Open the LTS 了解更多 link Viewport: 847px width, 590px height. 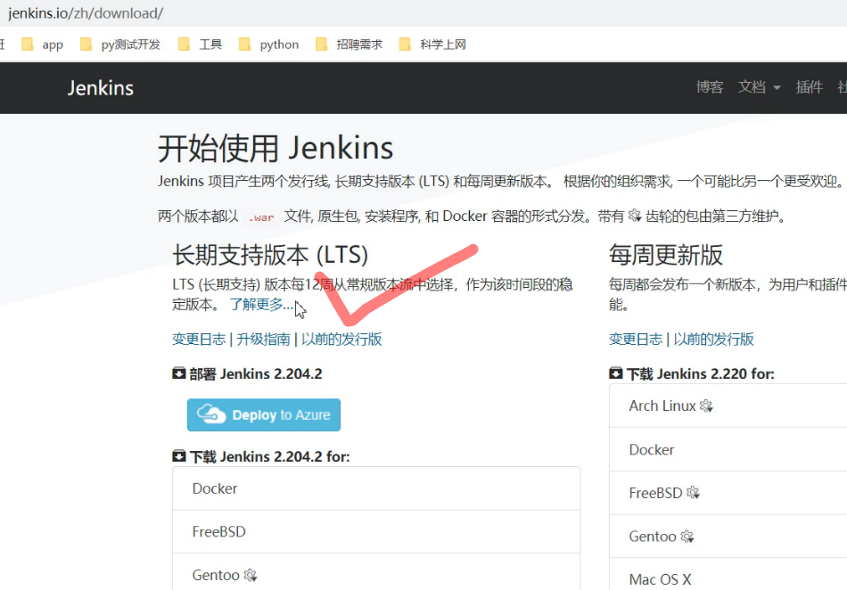pos(261,305)
